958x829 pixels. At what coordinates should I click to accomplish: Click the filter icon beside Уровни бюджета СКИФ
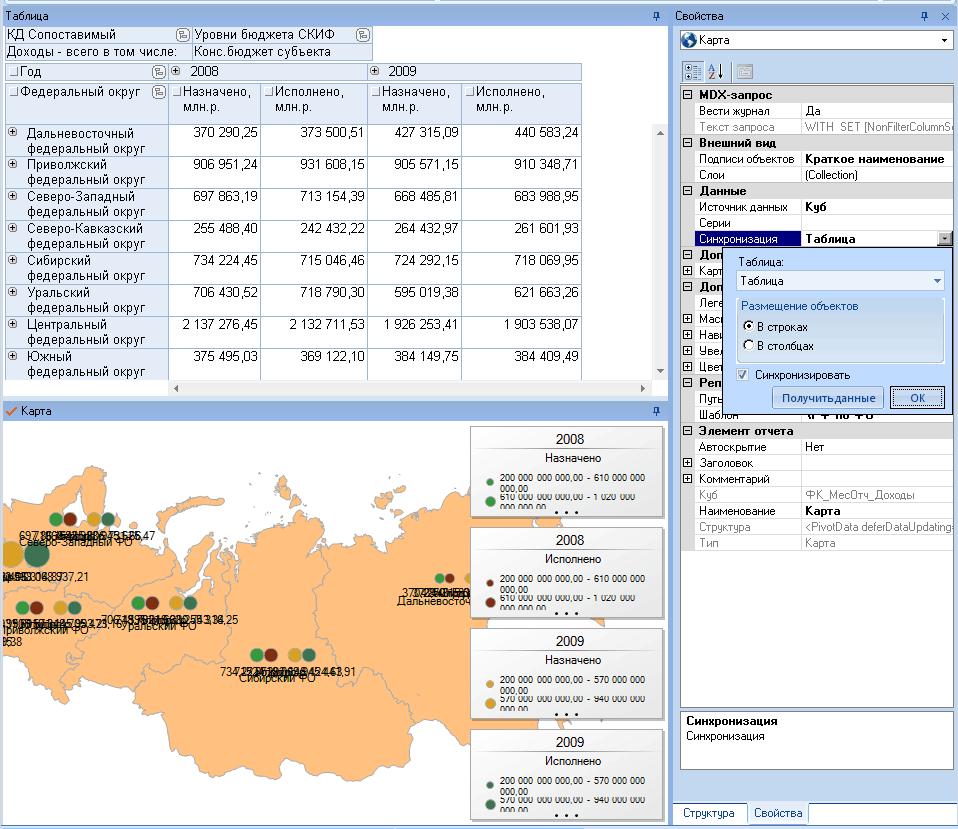tap(363, 35)
